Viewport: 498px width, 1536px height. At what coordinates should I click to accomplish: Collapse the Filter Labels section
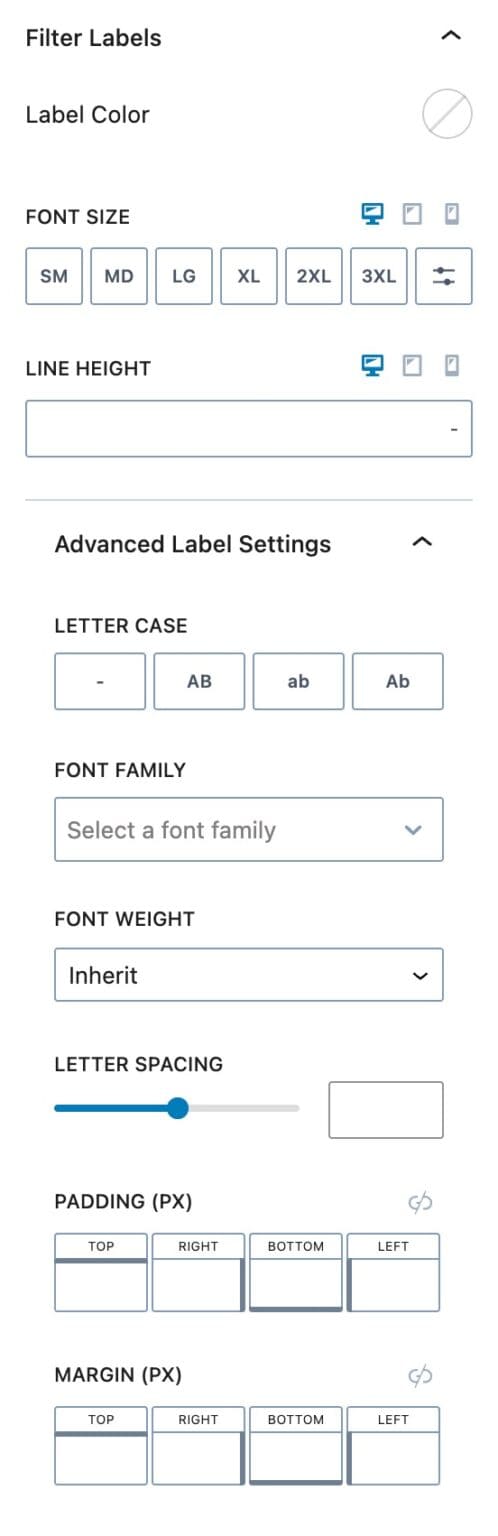pyautogui.click(x=451, y=37)
